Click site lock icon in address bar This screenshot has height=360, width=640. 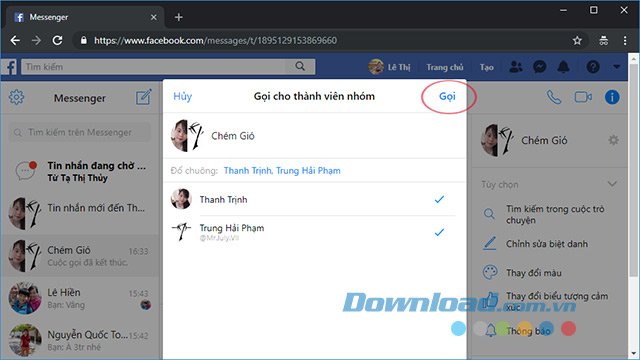[x=84, y=40]
